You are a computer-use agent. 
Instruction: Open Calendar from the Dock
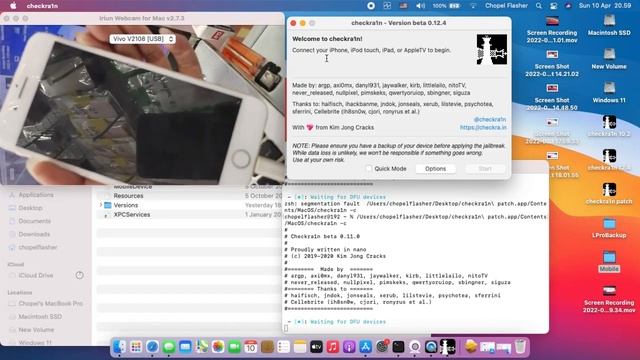pos(251,347)
